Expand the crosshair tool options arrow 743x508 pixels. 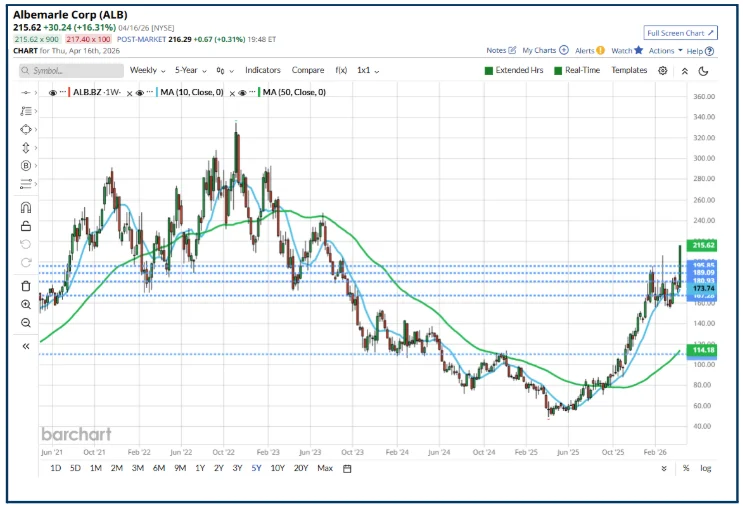pos(36,92)
